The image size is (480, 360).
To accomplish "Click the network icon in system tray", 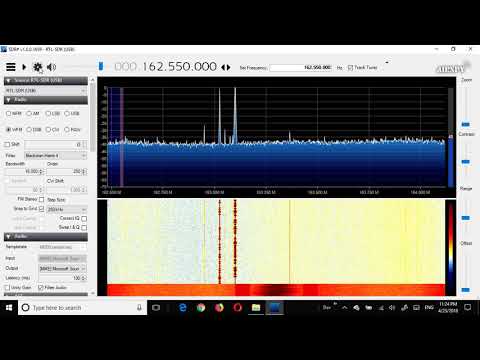I will coord(381,308).
